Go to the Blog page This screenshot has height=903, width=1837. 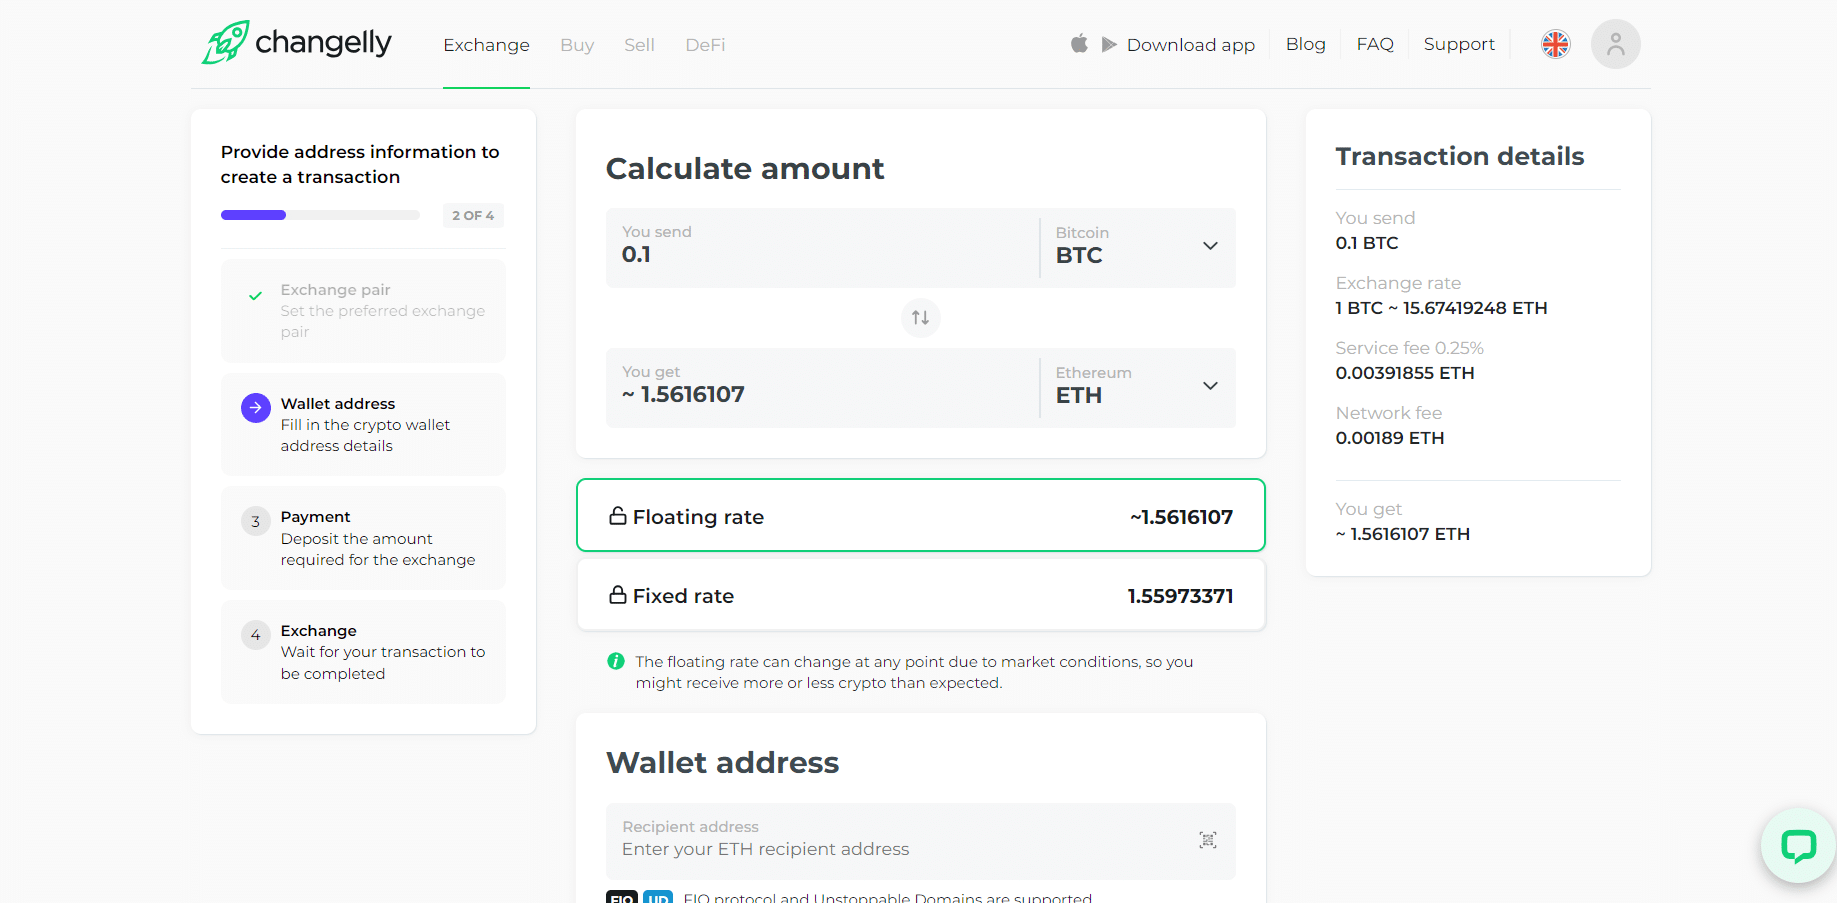point(1305,44)
